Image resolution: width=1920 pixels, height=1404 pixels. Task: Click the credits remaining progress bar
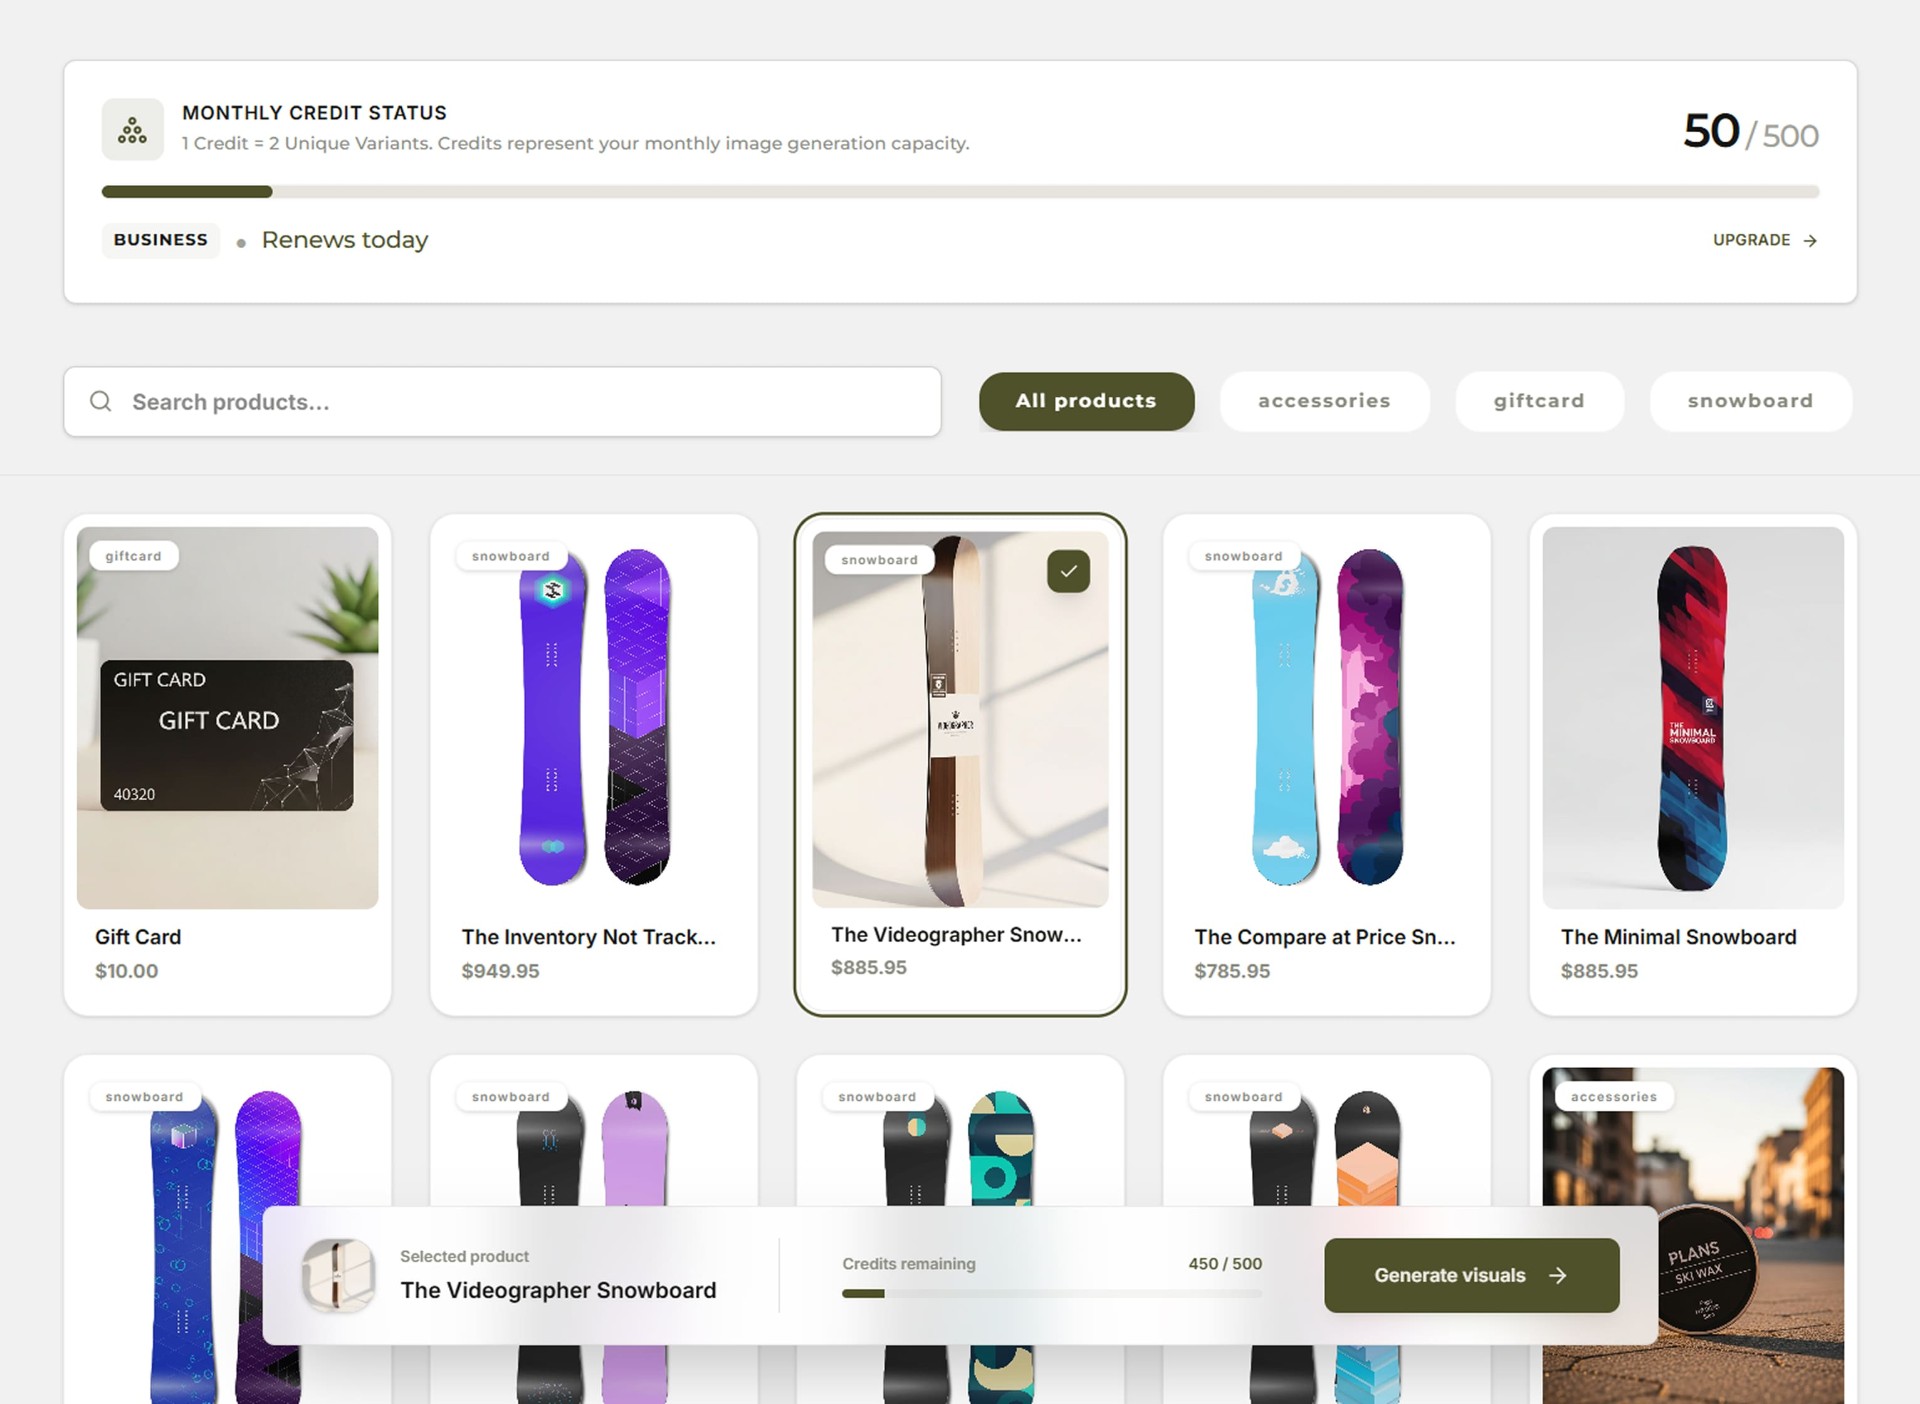point(1052,1293)
